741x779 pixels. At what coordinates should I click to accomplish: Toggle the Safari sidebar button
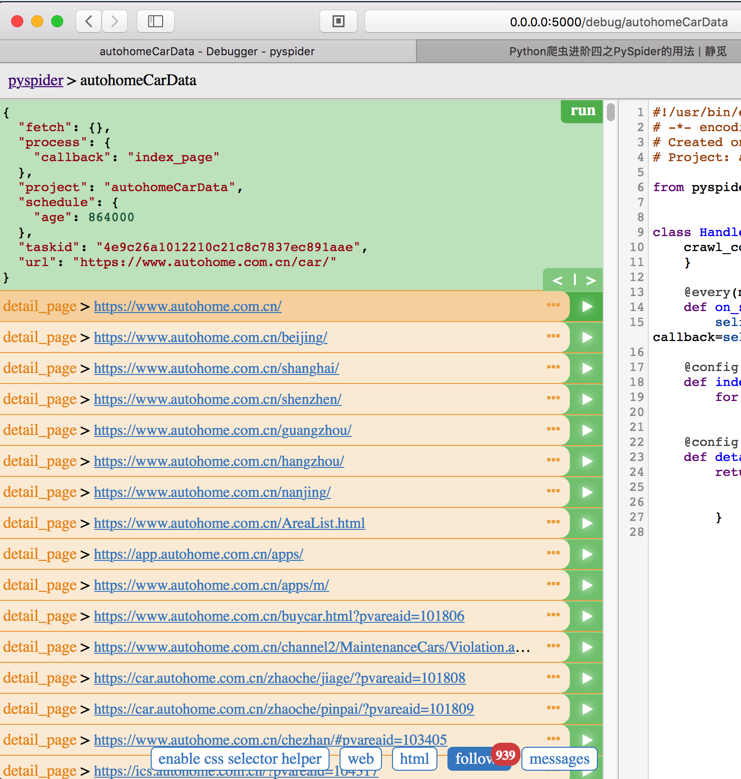tap(155, 21)
